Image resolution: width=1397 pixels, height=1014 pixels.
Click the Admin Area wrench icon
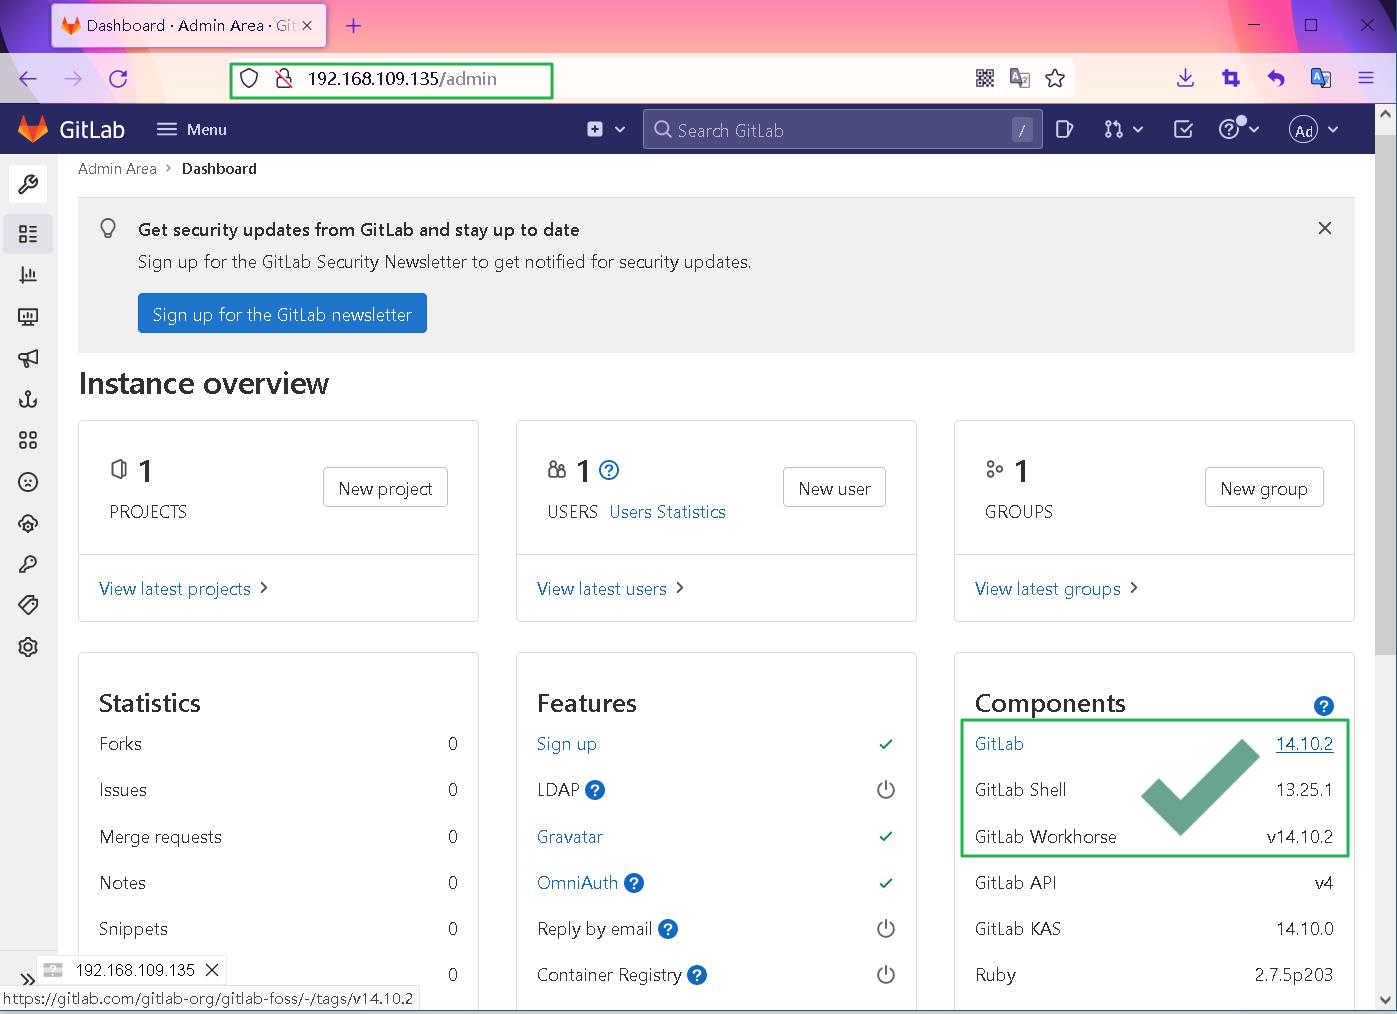tap(28, 184)
